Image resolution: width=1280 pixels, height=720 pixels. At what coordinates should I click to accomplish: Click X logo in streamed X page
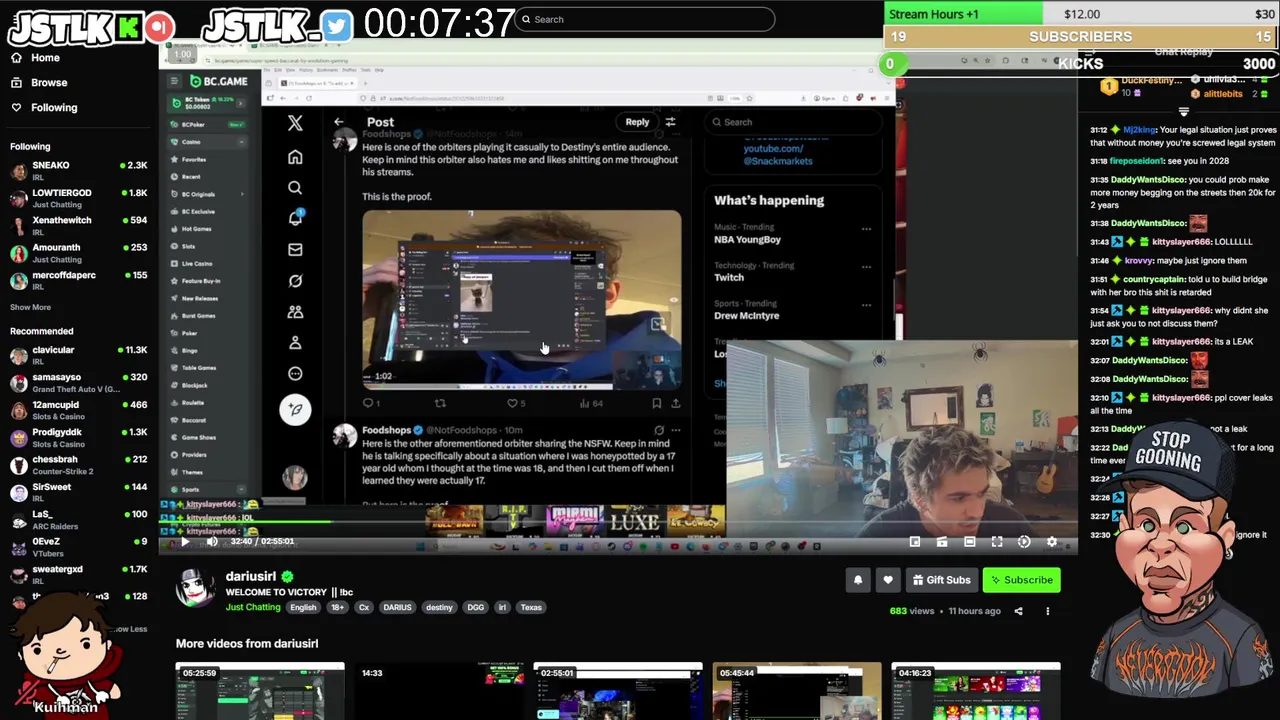pos(295,123)
